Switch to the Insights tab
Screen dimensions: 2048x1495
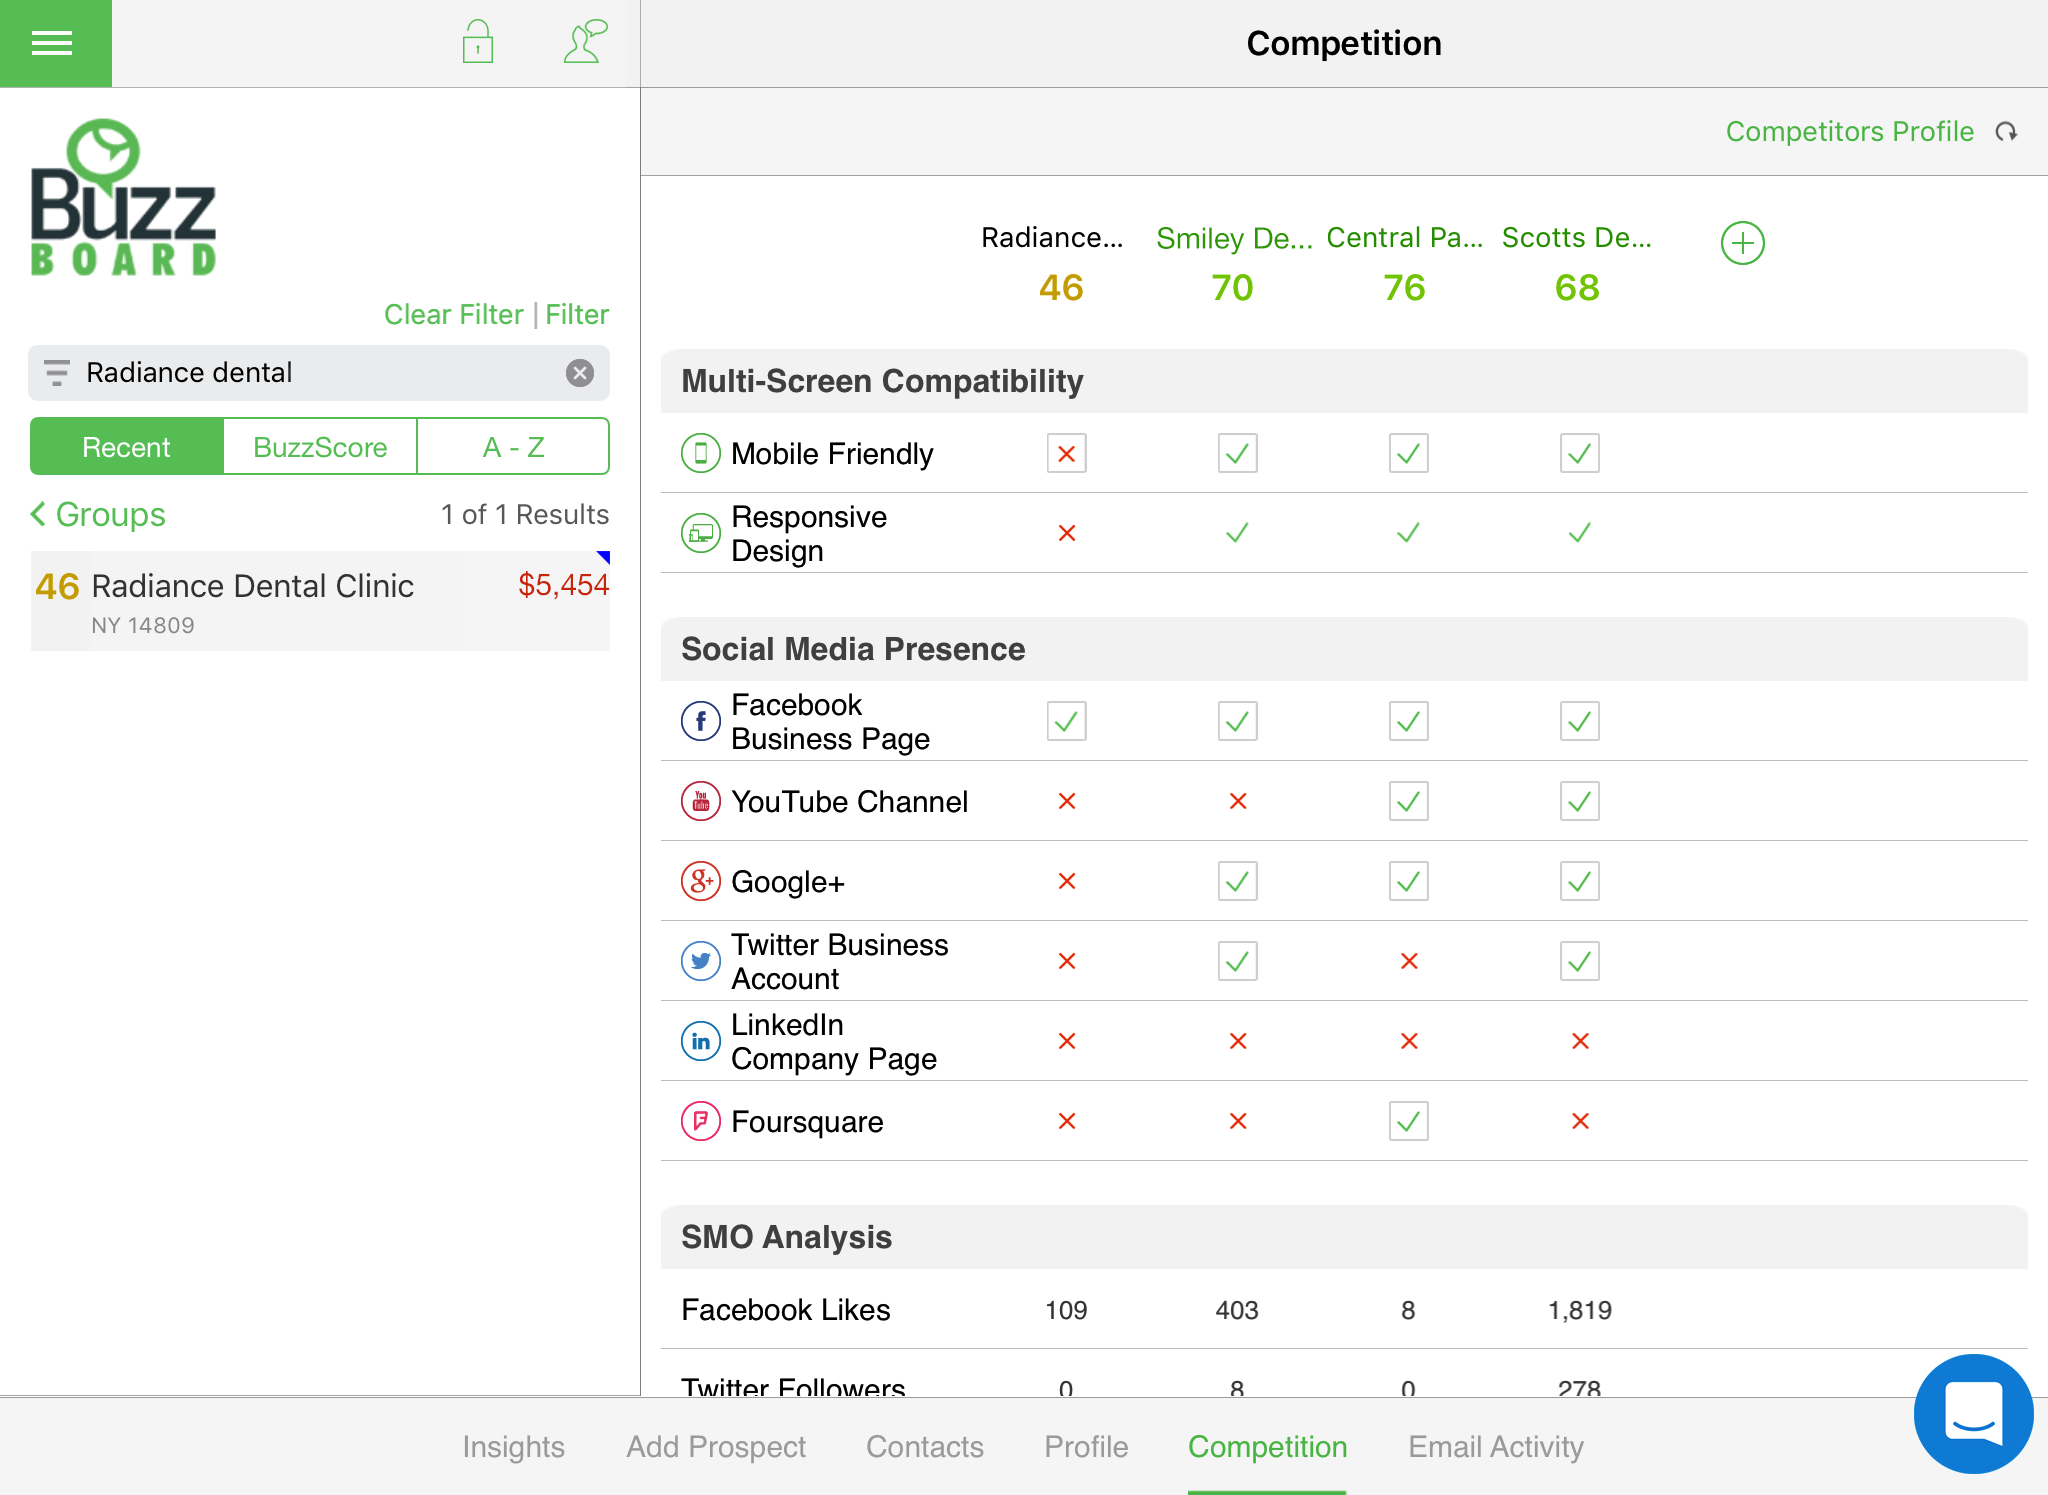513,1446
